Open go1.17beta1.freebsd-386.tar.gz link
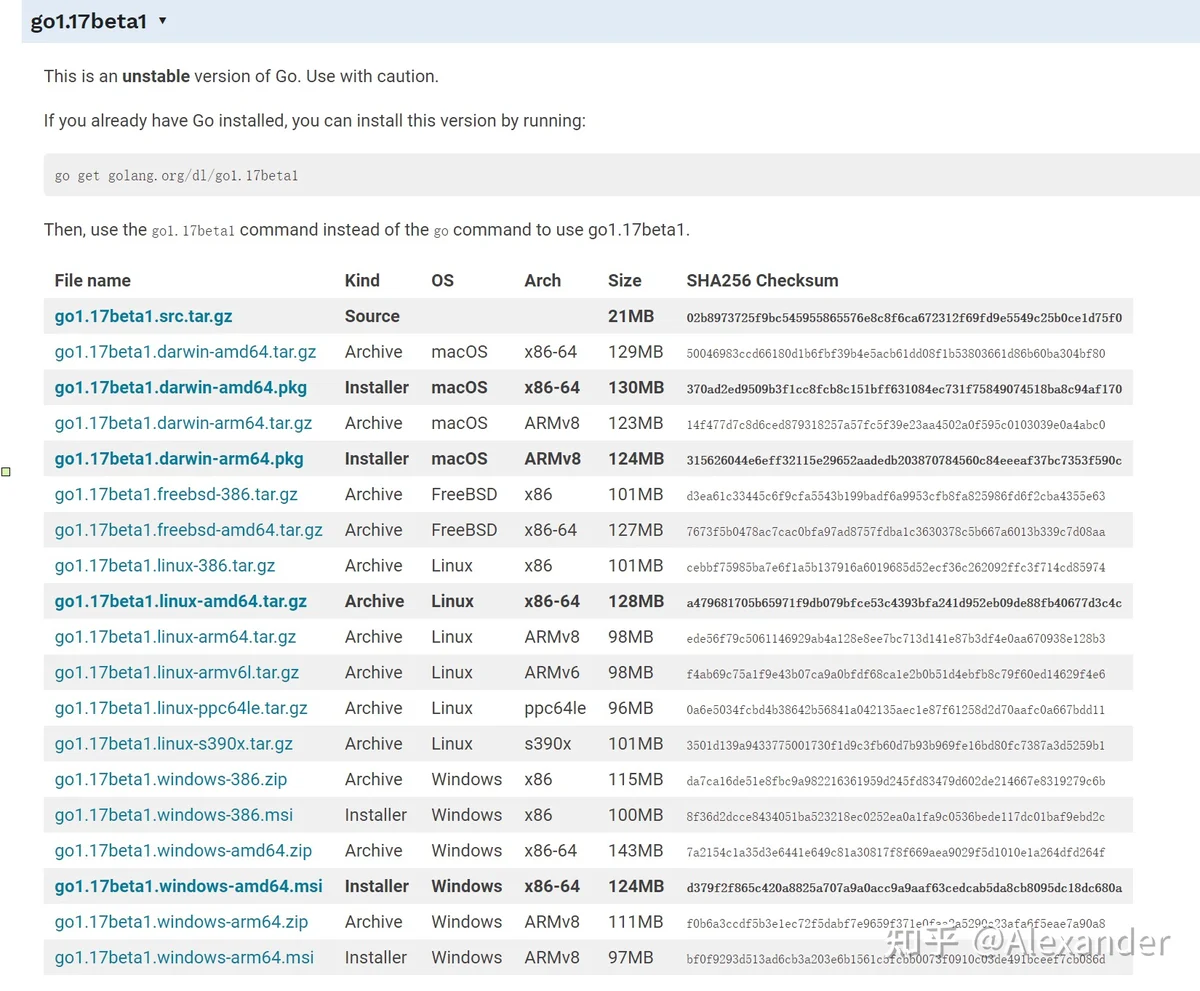Image resolution: width=1200 pixels, height=991 pixels. tap(176, 494)
